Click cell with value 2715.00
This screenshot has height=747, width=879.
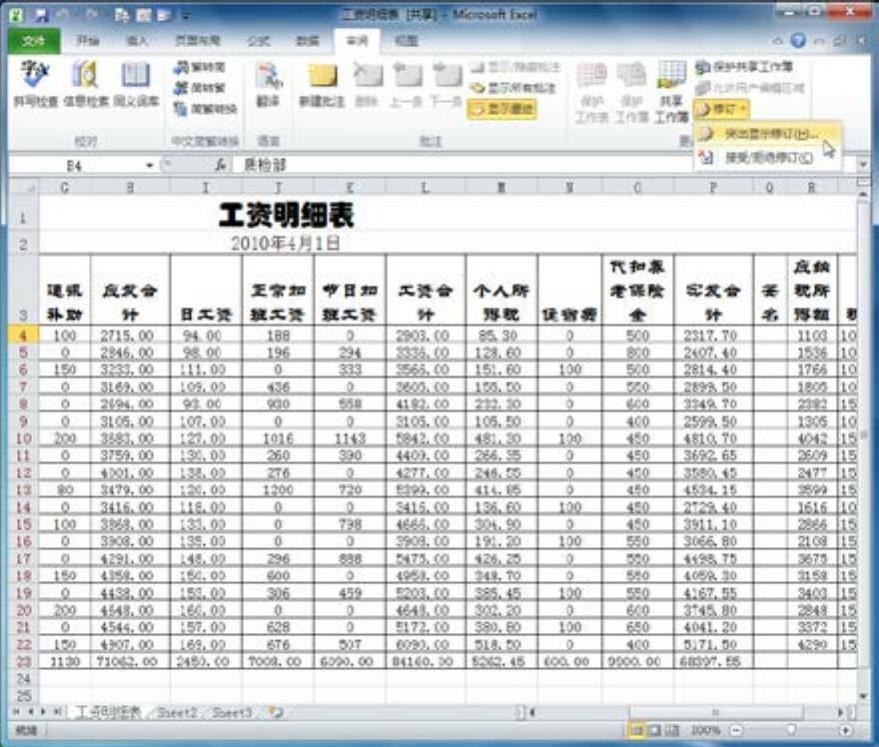tap(130, 335)
